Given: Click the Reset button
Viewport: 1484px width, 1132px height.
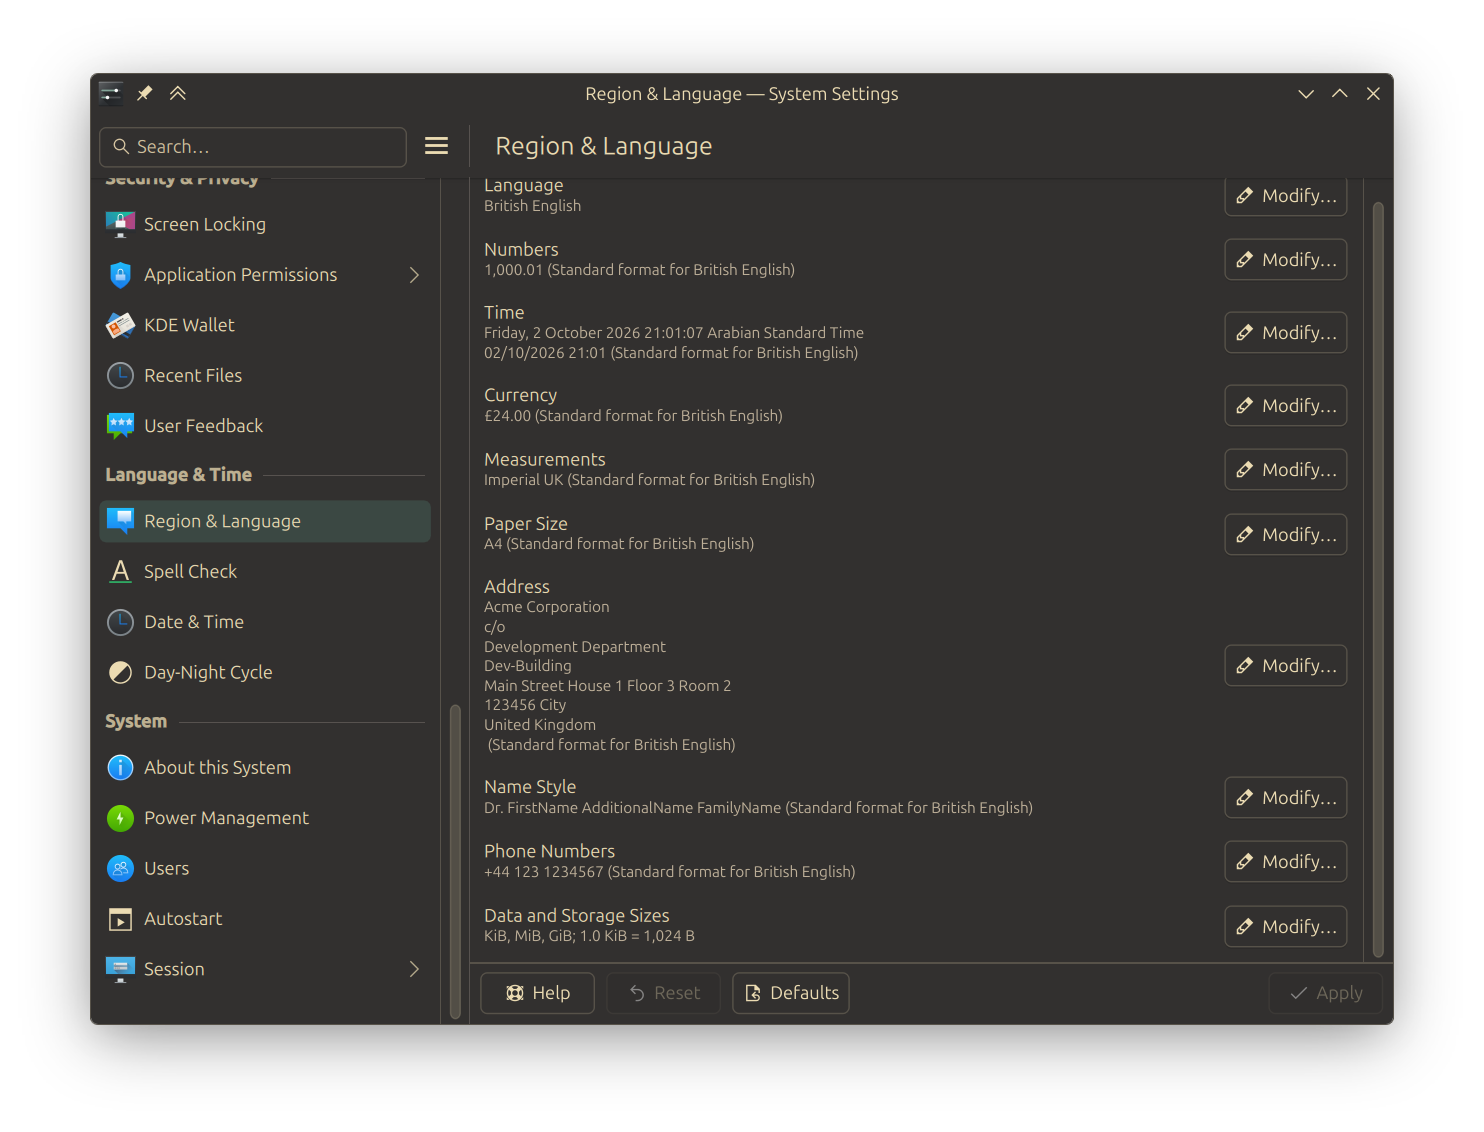Looking at the screenshot, I should (664, 993).
